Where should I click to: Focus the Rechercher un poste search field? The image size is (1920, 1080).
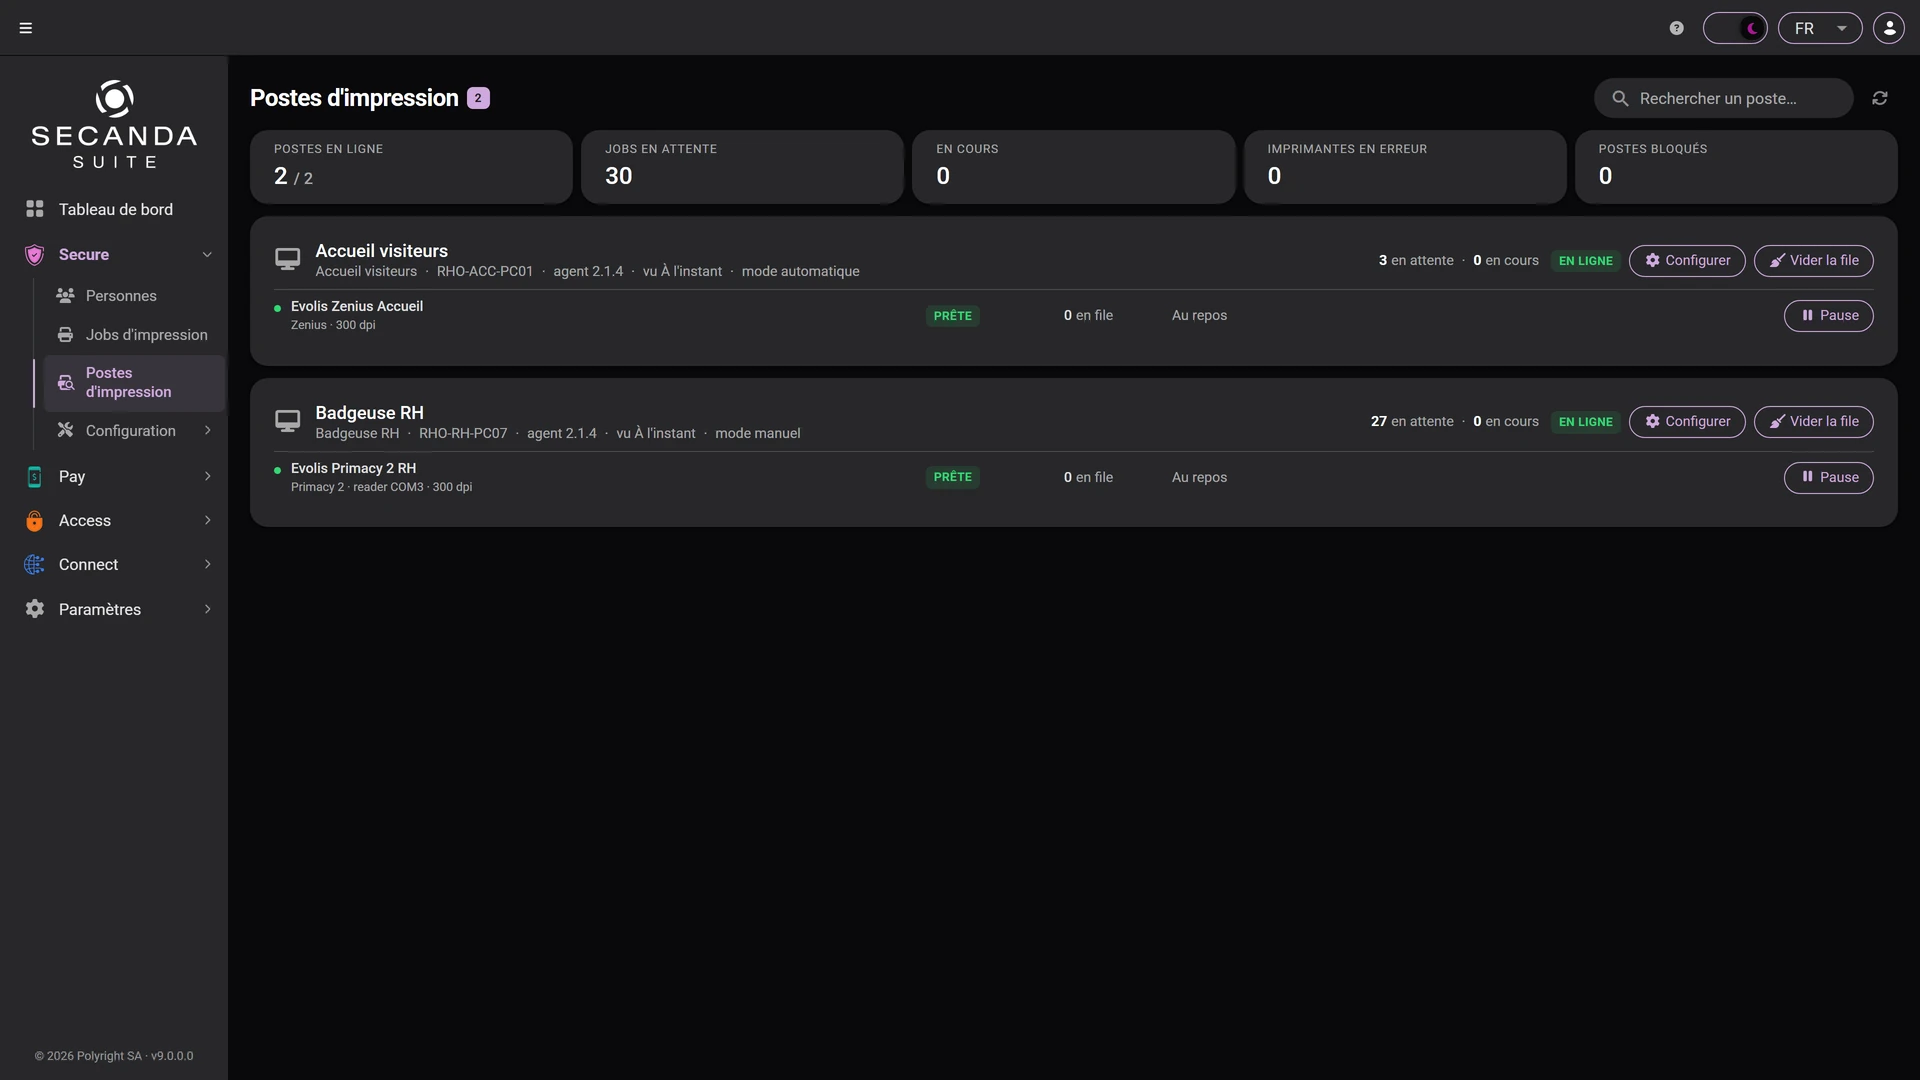coord(1723,98)
